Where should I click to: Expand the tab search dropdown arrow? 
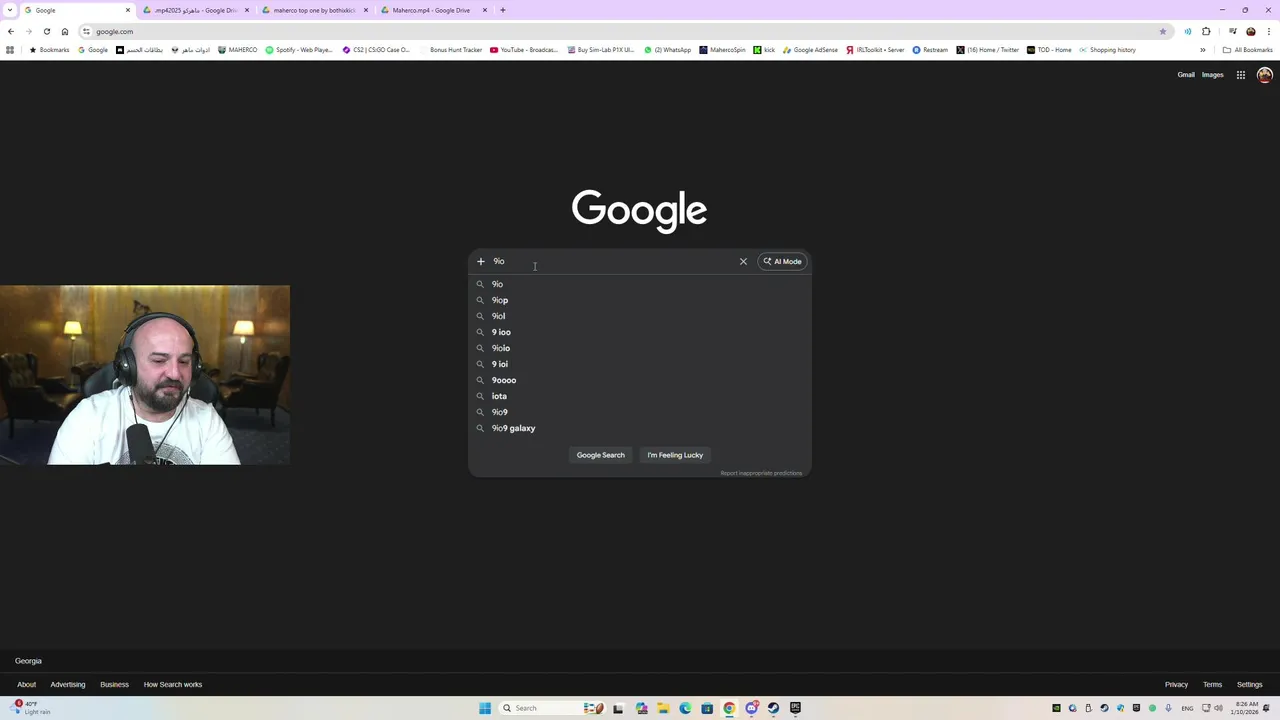[x=10, y=10]
